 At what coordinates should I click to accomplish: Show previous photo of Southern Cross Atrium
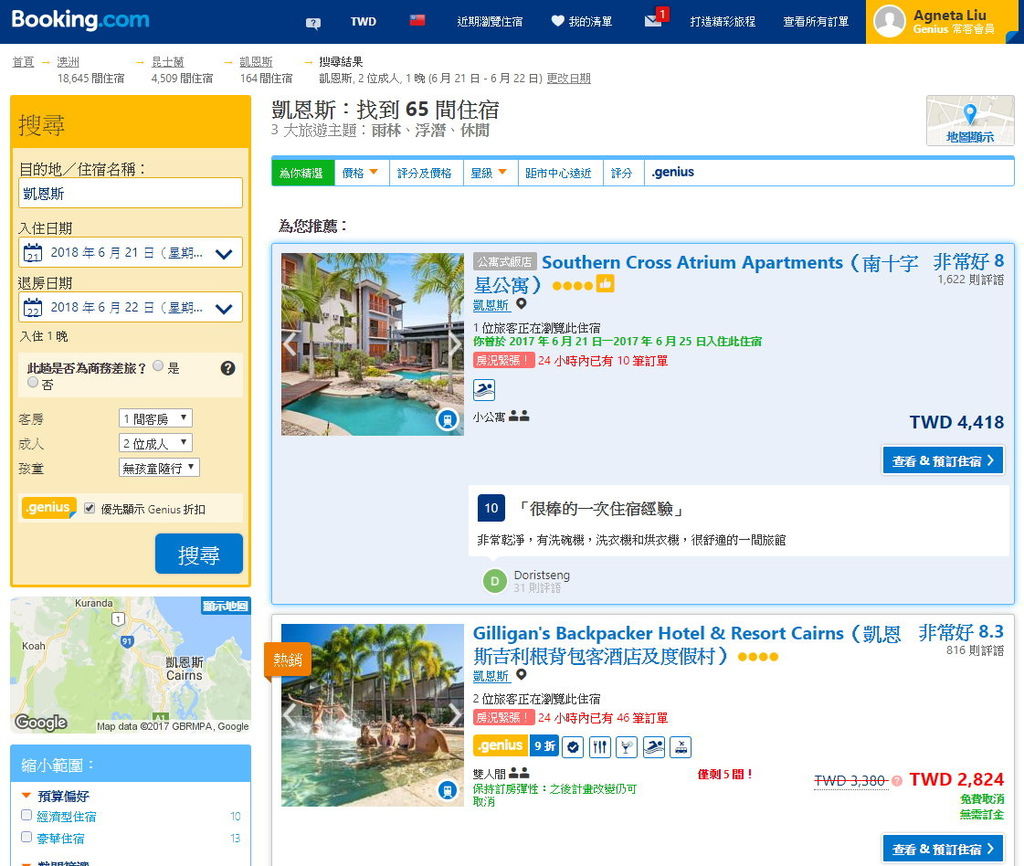click(290, 344)
